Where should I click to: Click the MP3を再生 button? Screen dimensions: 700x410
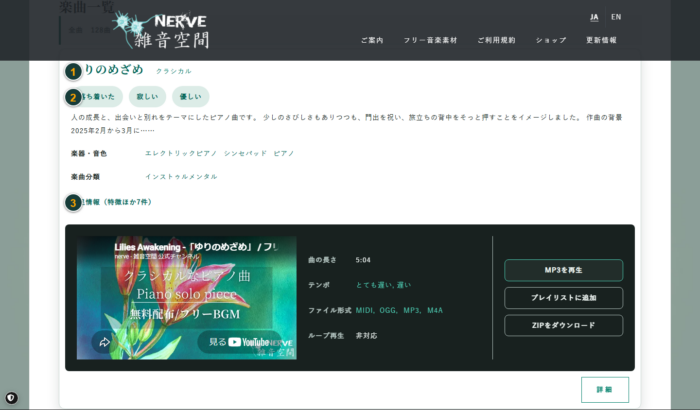coord(563,270)
